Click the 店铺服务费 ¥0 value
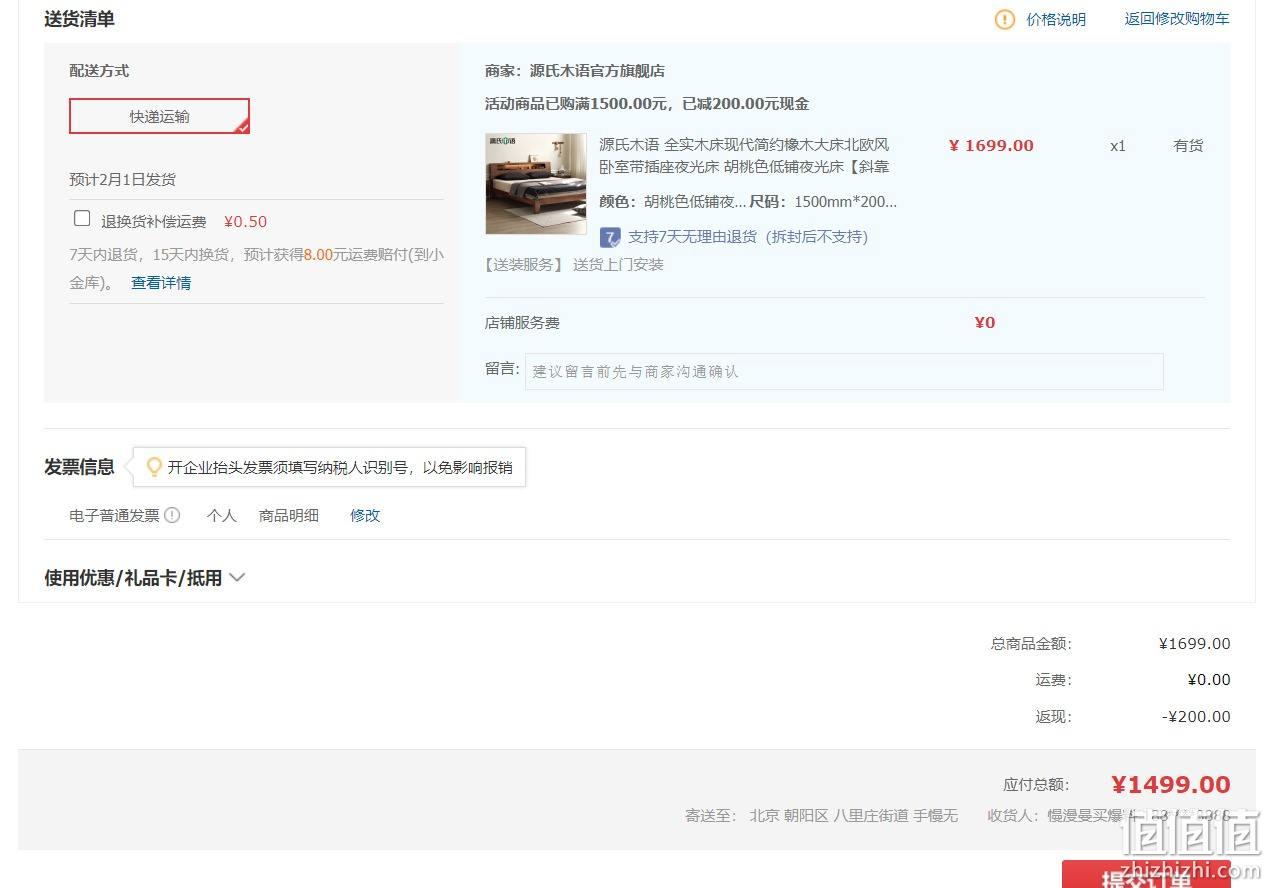The width and height of the screenshot is (1270, 888). pos(985,322)
